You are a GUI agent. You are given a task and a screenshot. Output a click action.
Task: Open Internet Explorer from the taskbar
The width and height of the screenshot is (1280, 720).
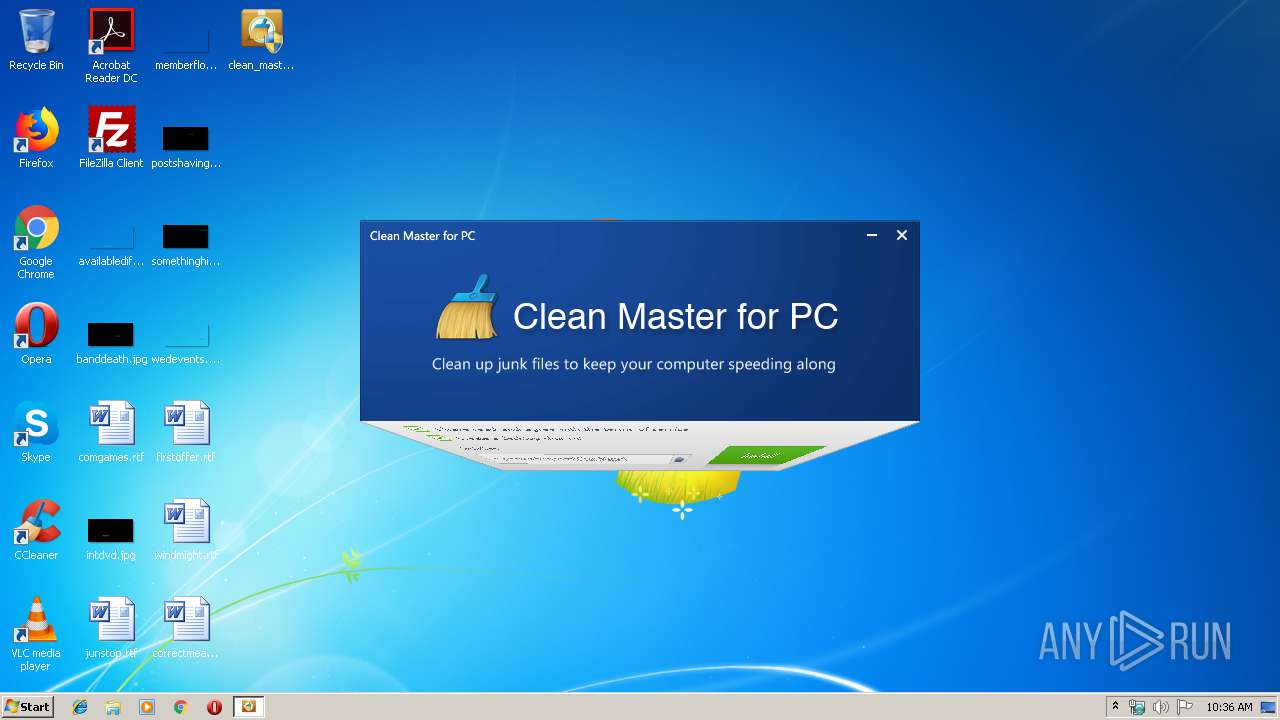pyautogui.click(x=80, y=707)
